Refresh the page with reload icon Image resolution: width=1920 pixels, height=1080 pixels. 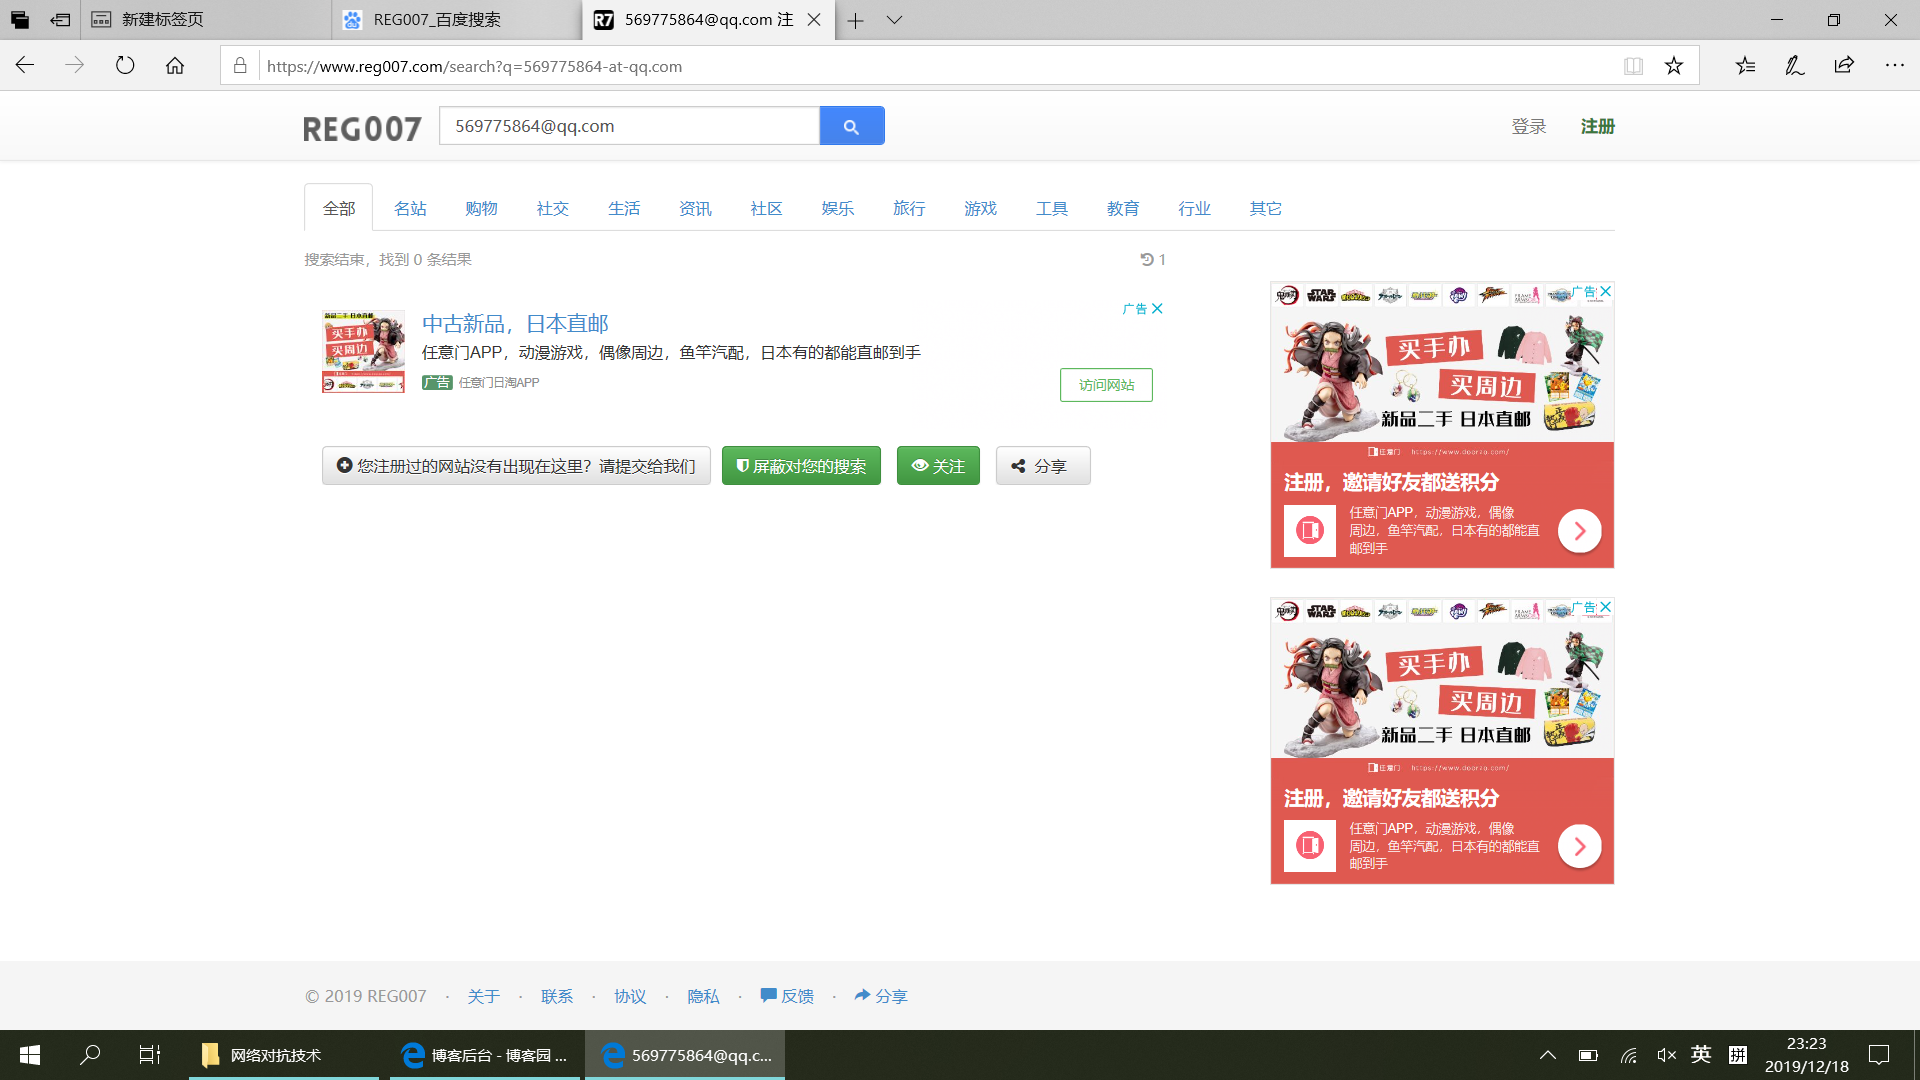[x=125, y=66]
